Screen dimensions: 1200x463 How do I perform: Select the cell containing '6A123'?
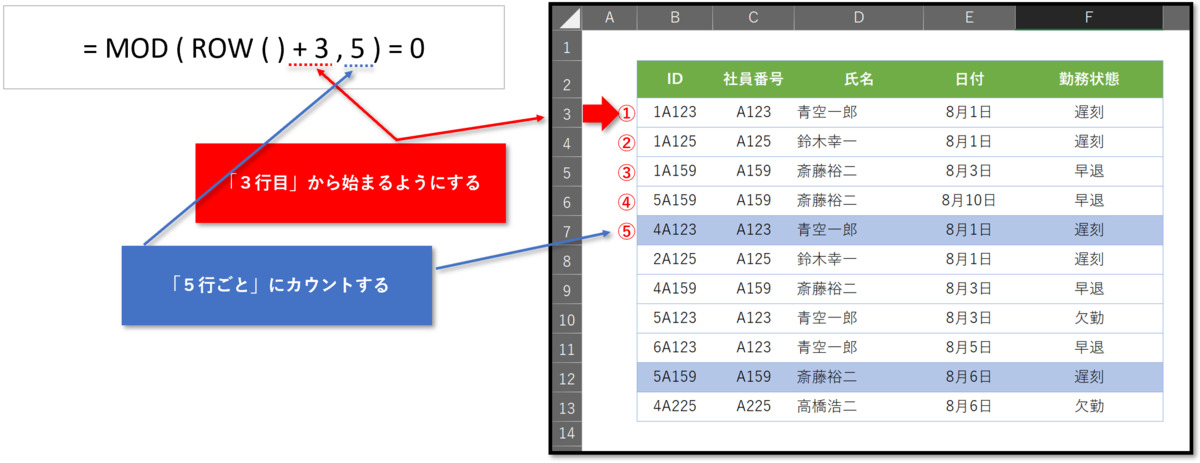coord(676,348)
